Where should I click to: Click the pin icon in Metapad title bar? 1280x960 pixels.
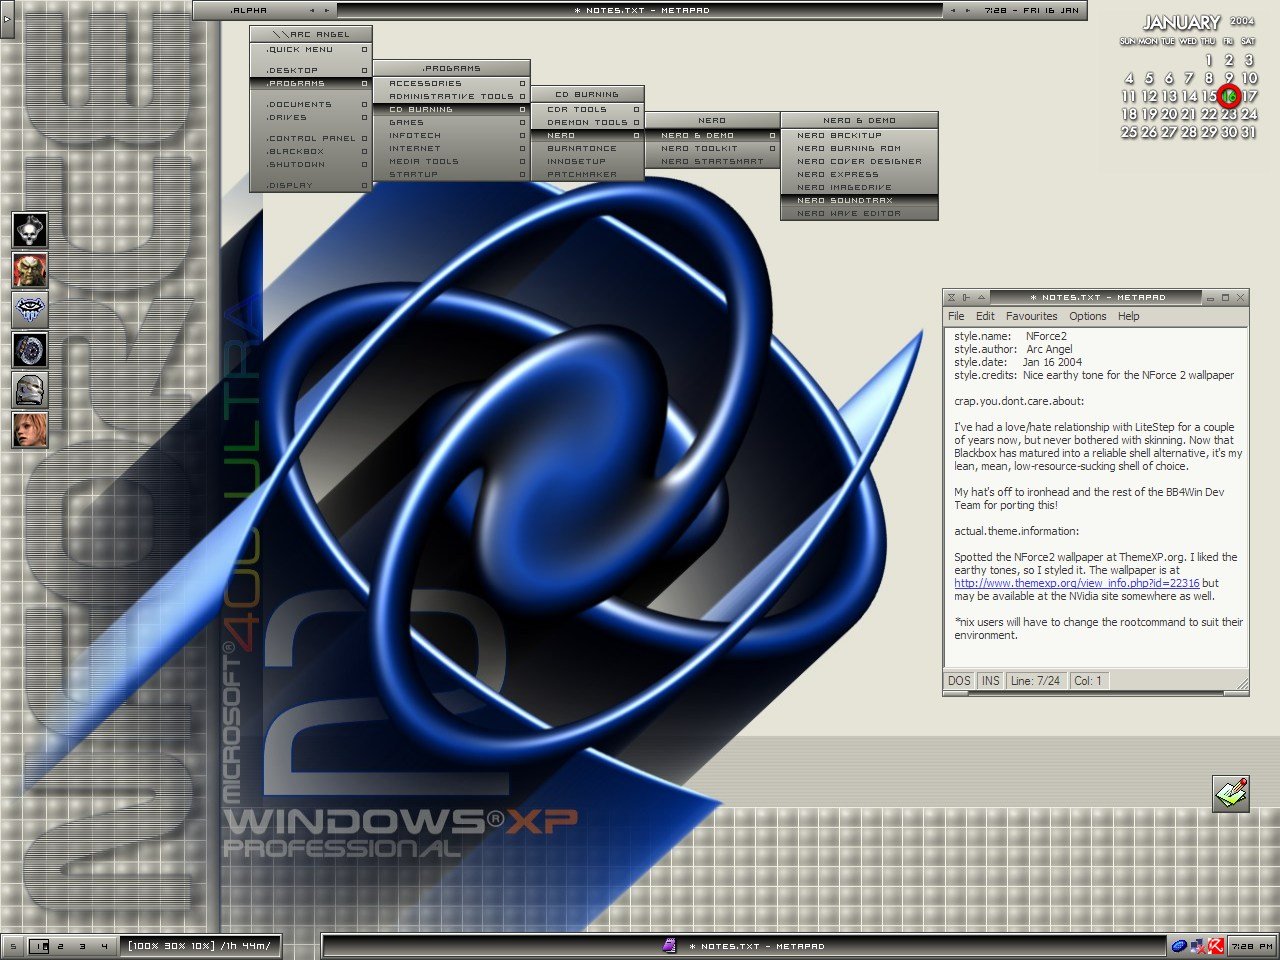click(966, 297)
